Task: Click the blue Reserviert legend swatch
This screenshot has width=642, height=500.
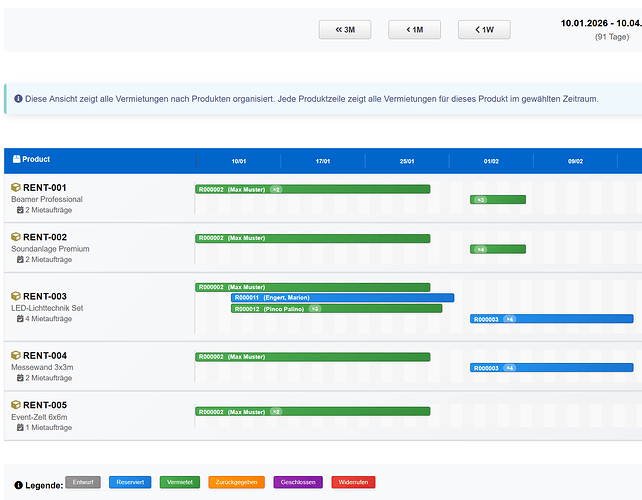Action: tap(130, 482)
